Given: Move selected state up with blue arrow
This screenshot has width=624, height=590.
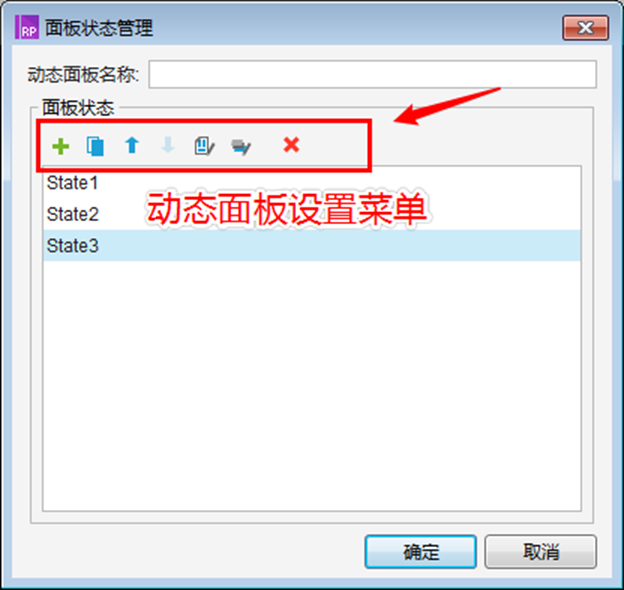Looking at the screenshot, I should 132,145.
